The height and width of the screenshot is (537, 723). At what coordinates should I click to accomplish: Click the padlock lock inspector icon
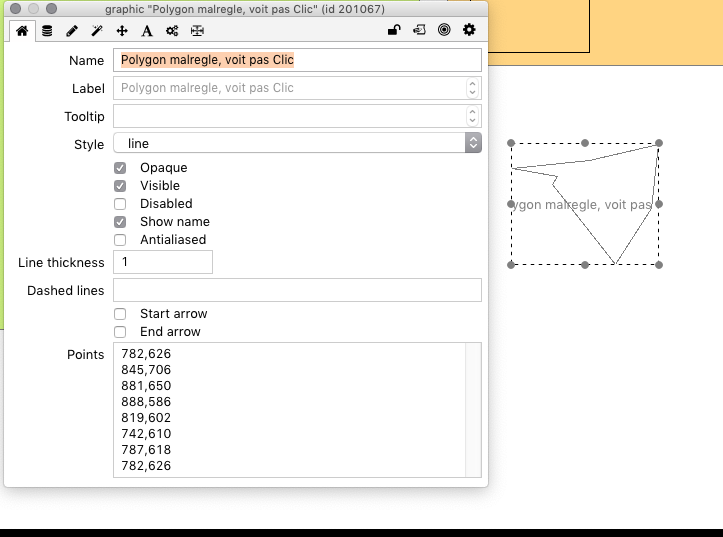(x=395, y=31)
